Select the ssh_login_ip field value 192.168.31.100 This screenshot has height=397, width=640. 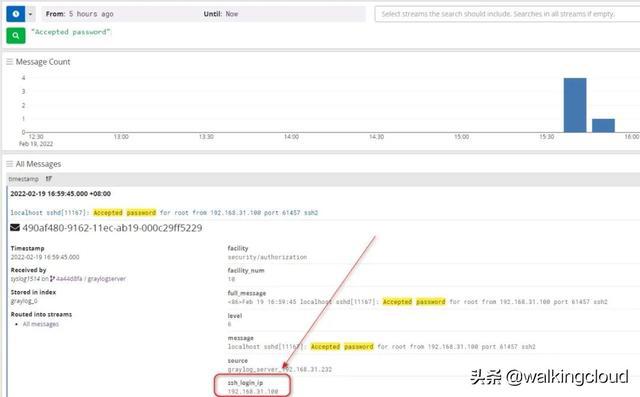(253, 391)
